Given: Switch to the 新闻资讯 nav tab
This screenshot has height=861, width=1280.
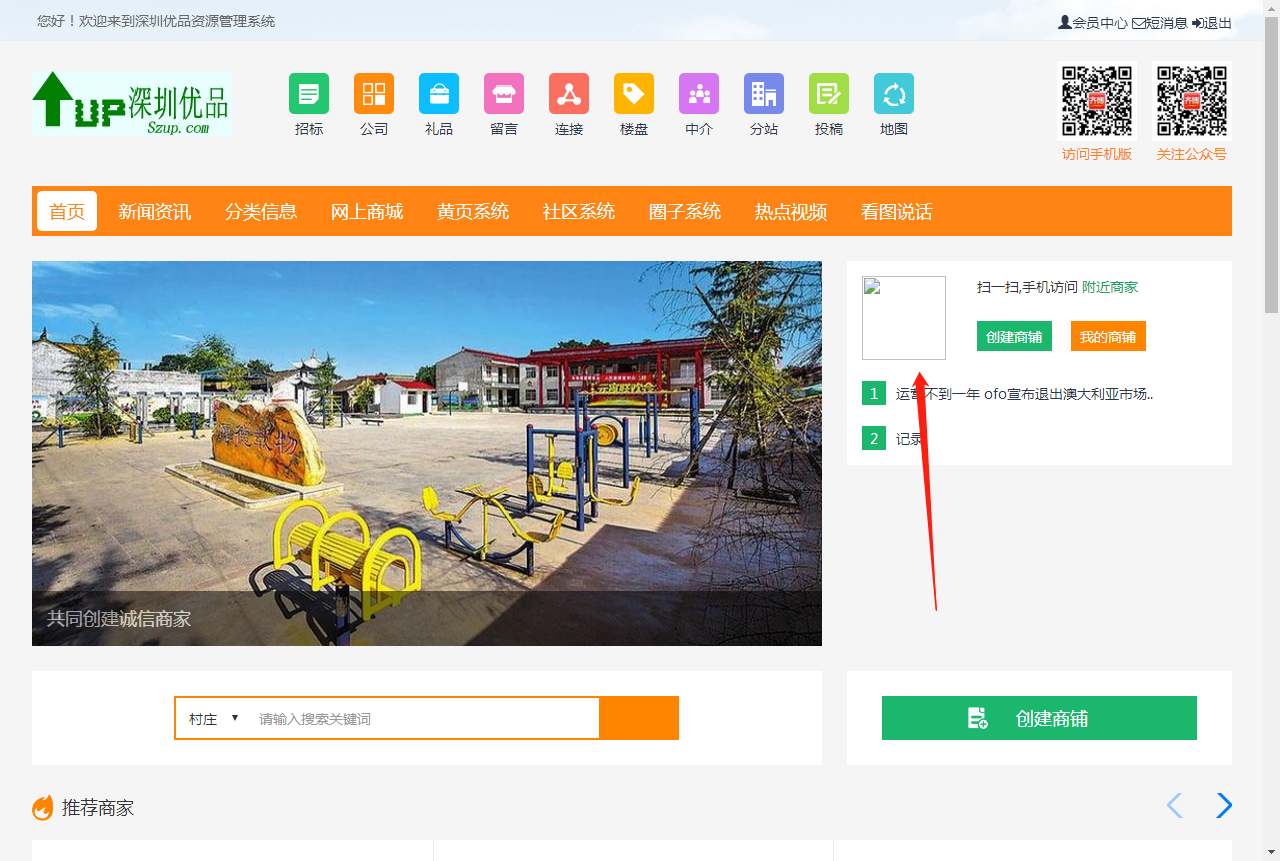Looking at the screenshot, I should coord(154,211).
